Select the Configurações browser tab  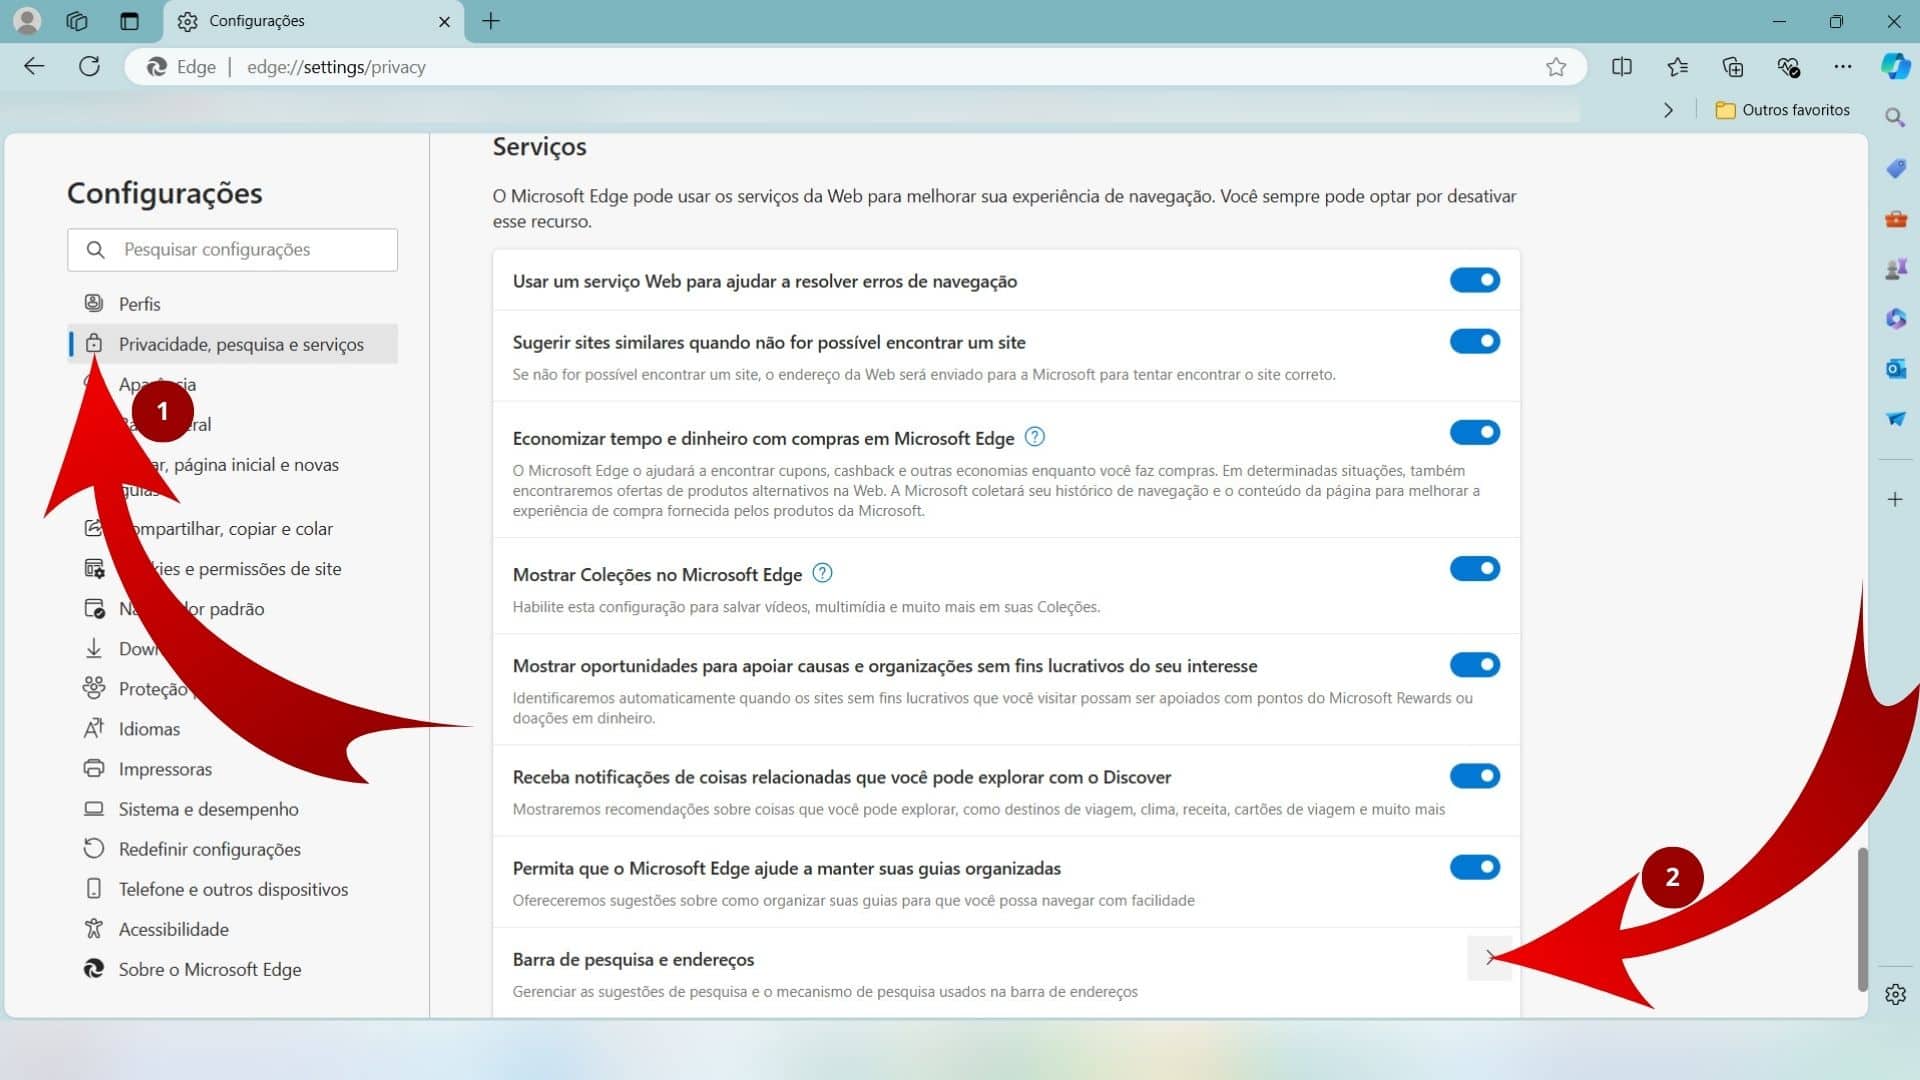tap(314, 21)
